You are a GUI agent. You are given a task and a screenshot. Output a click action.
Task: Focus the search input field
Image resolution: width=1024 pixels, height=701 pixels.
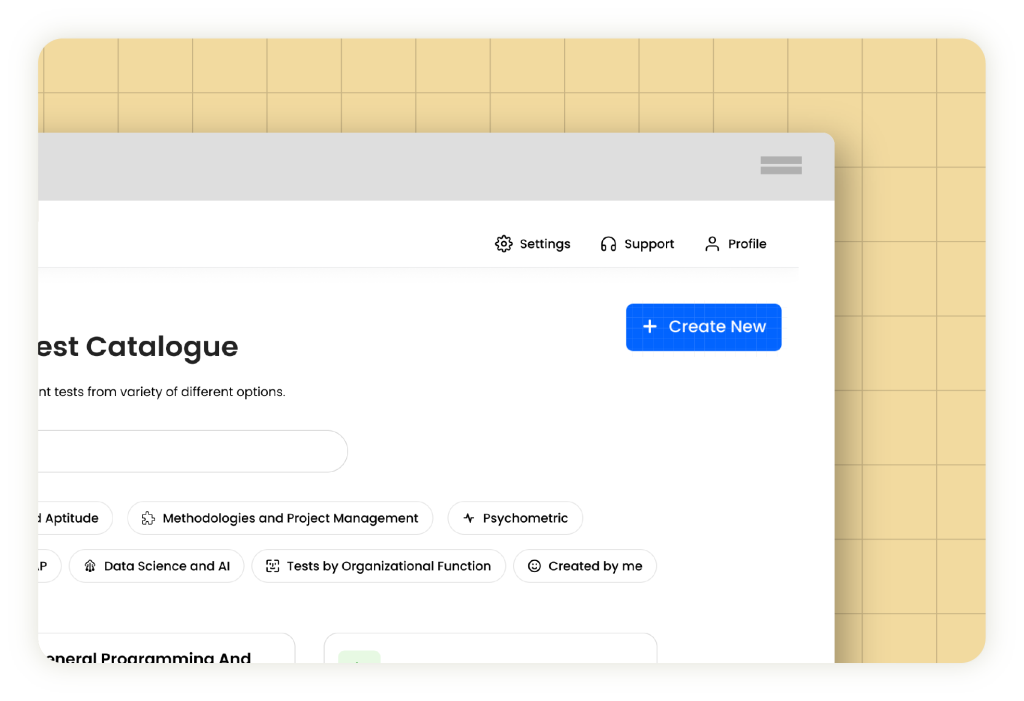(x=190, y=451)
